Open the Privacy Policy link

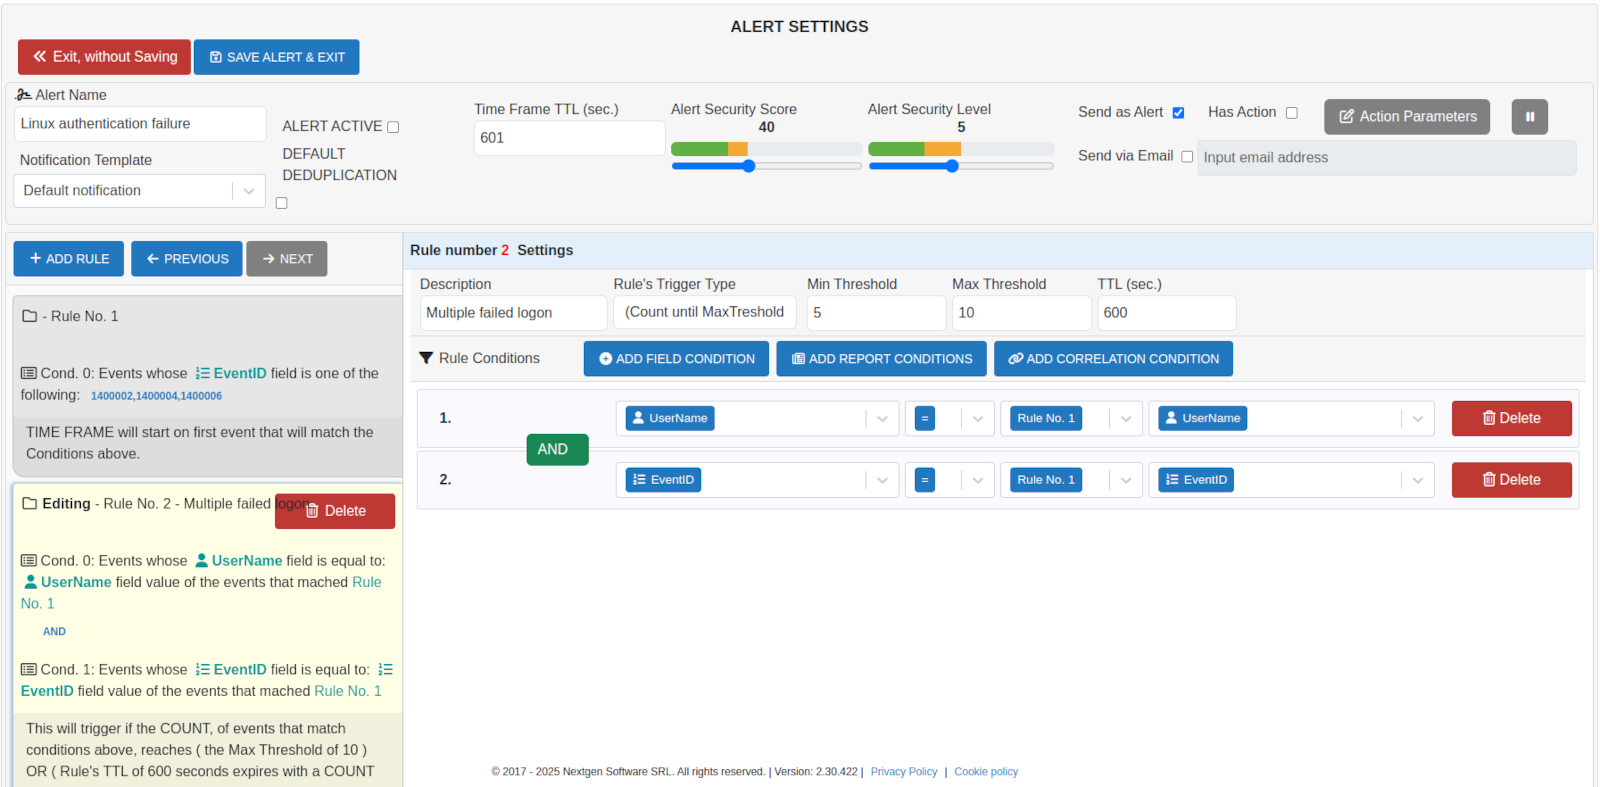(903, 772)
